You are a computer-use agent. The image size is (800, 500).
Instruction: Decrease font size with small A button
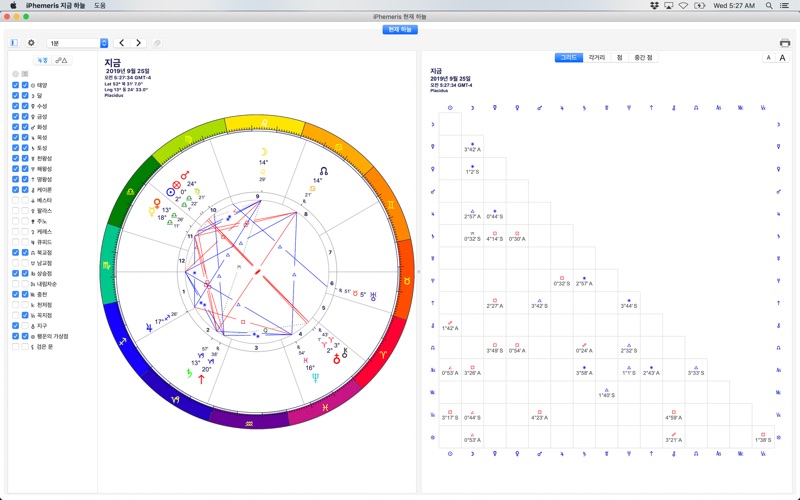[x=768, y=58]
